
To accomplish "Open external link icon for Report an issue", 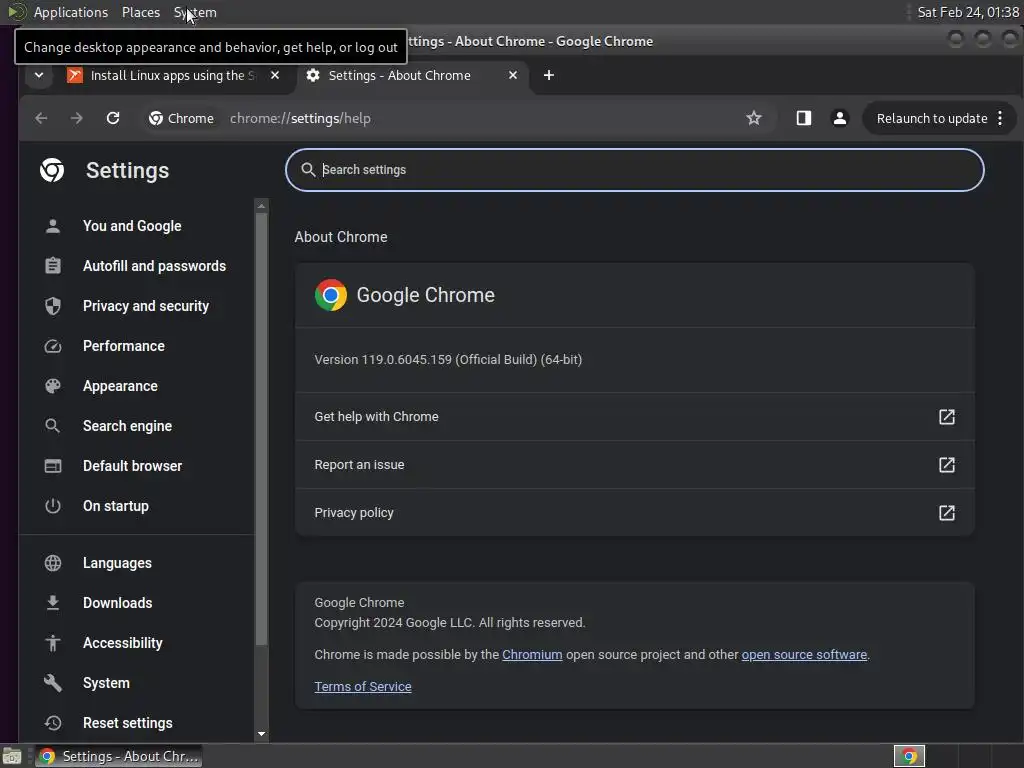I will pyautogui.click(x=946, y=464).
